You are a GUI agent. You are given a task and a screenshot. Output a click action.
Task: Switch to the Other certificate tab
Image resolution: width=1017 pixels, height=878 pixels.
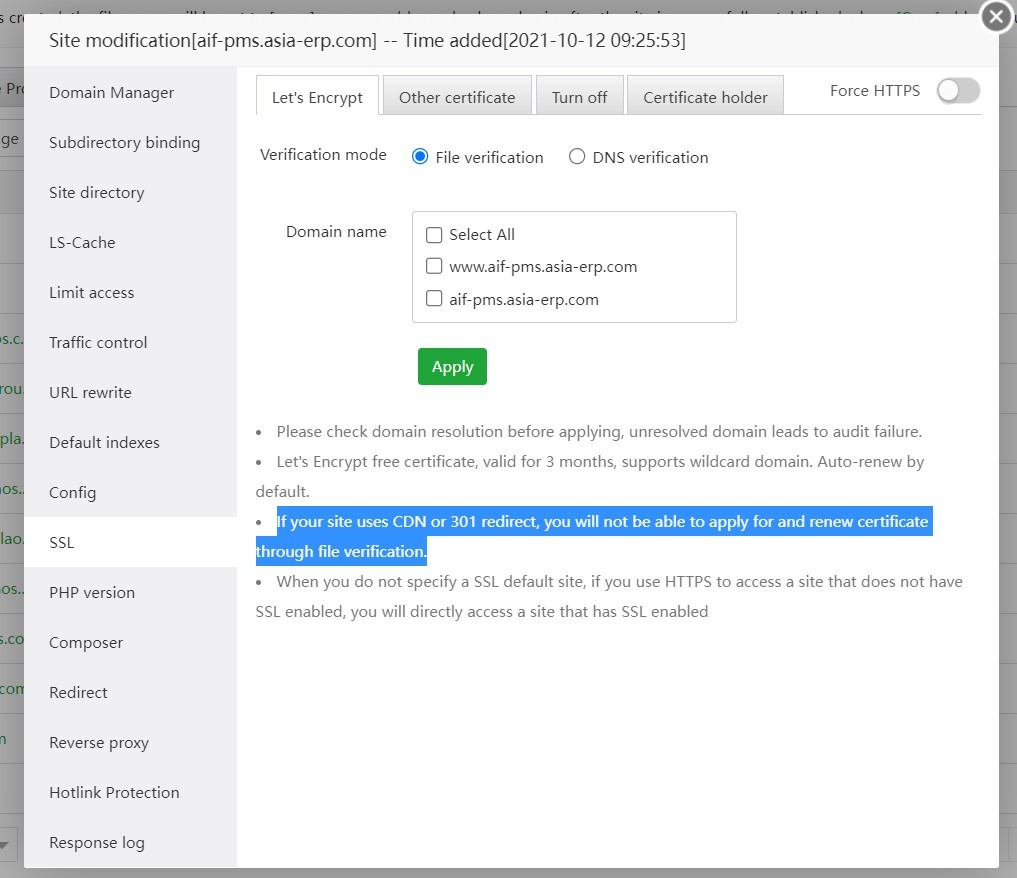pos(457,97)
